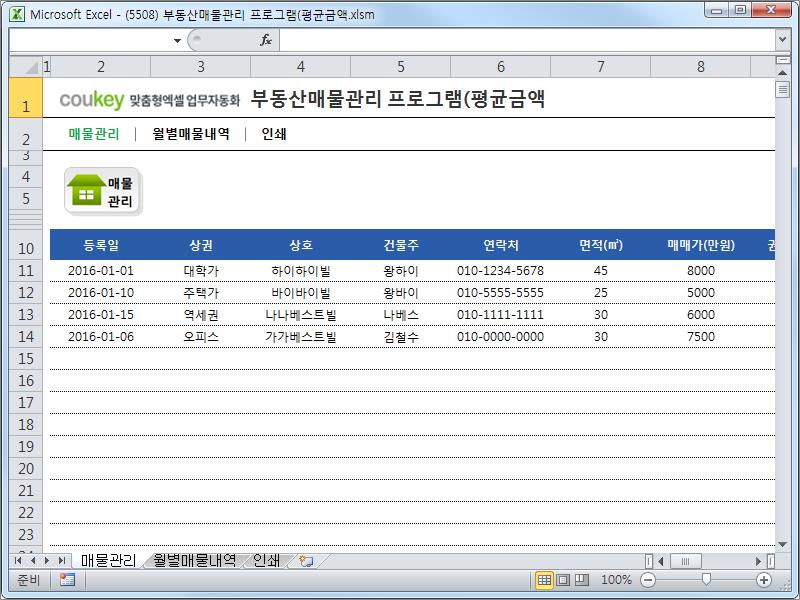Viewport: 800px width, 600px height.
Task: Go to the last sheet tab
Action: click(62, 561)
